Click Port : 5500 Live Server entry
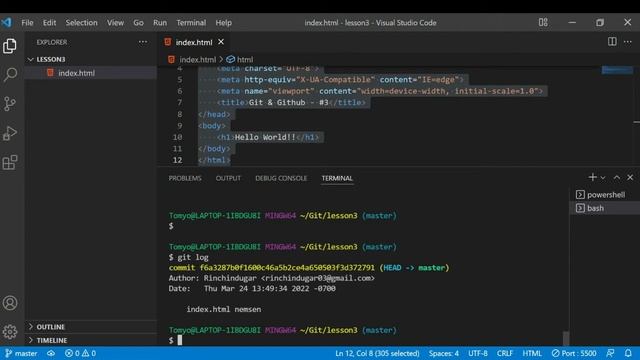This screenshot has width=640, height=360. [574, 353]
